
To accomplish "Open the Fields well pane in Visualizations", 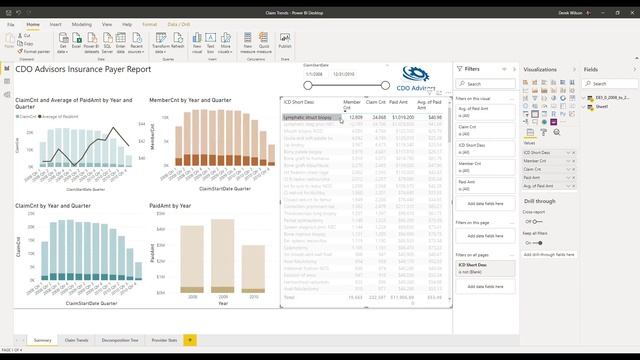I will pos(530,132).
